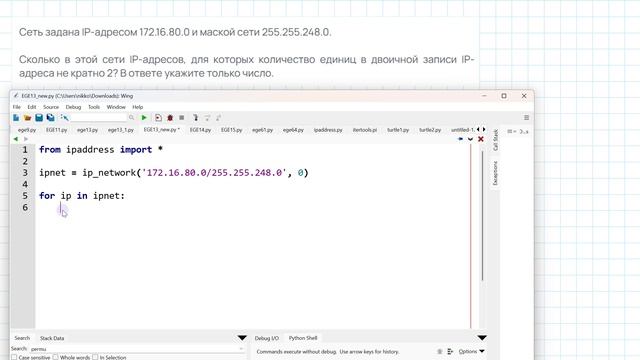Click the red bug debug icon

[170, 118]
